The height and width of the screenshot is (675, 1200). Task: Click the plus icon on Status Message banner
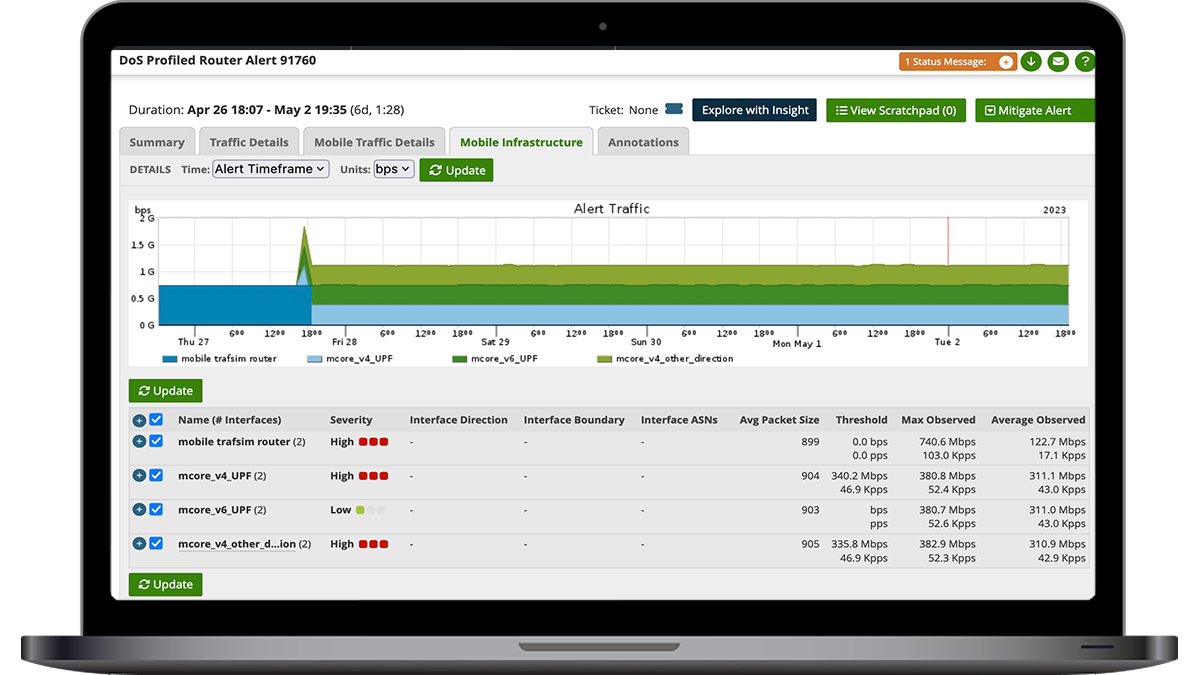click(x=1005, y=61)
